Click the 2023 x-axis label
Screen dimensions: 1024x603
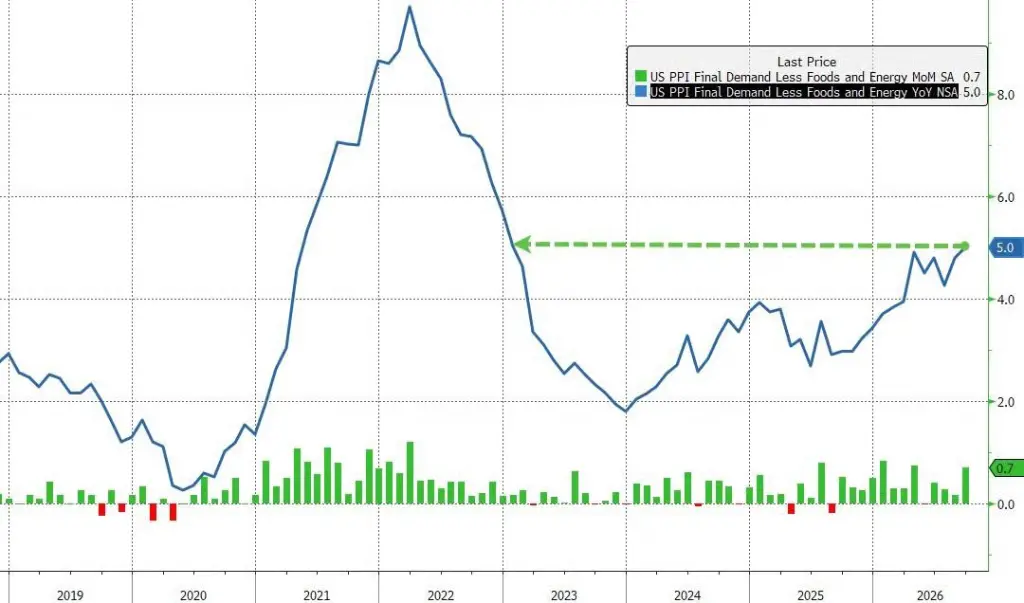(564, 595)
